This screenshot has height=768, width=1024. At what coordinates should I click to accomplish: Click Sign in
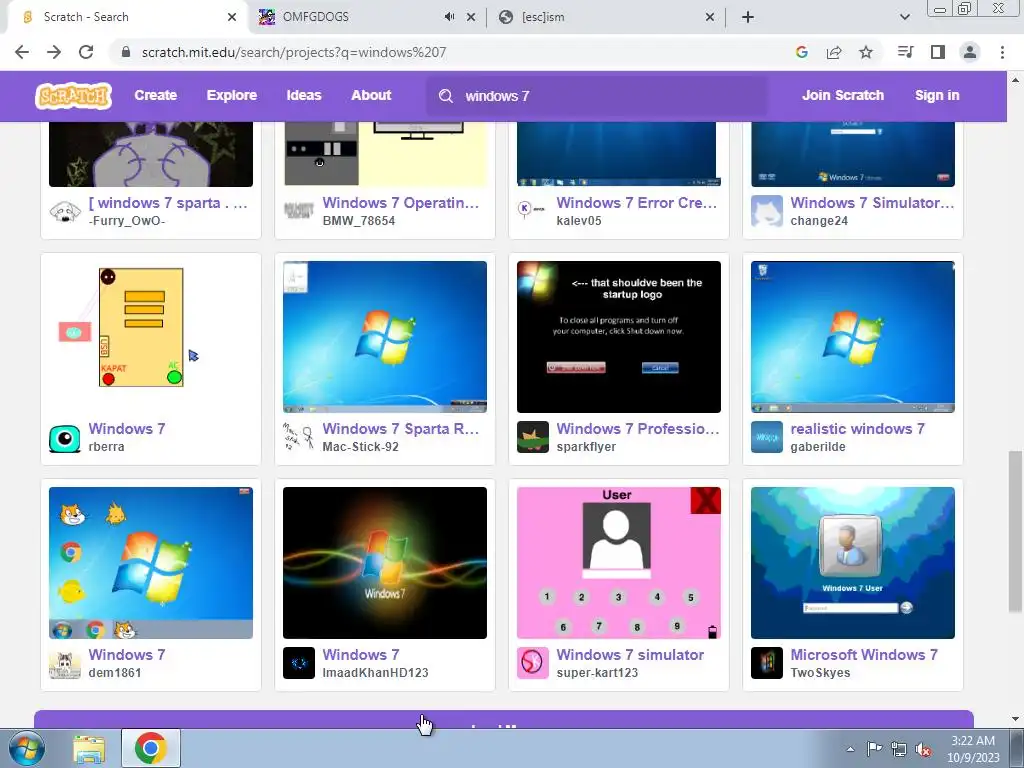(937, 95)
